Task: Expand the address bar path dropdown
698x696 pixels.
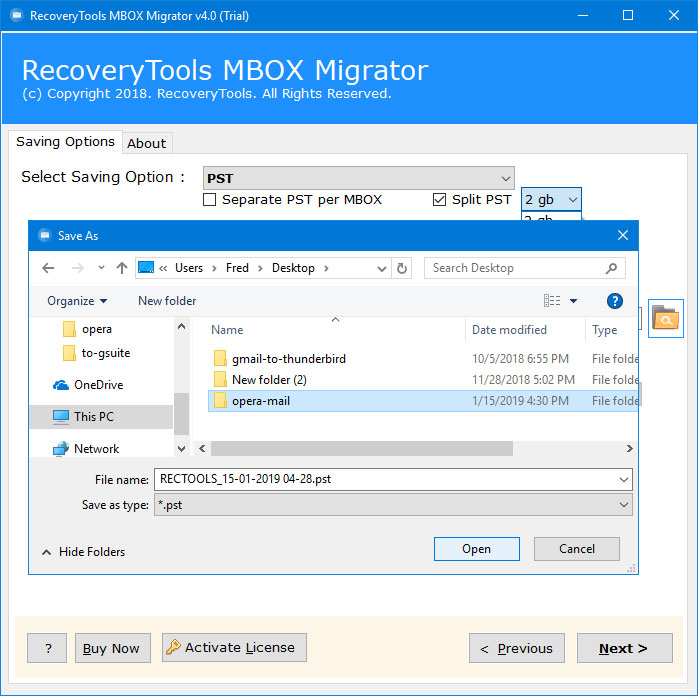Action: pyautogui.click(x=381, y=268)
